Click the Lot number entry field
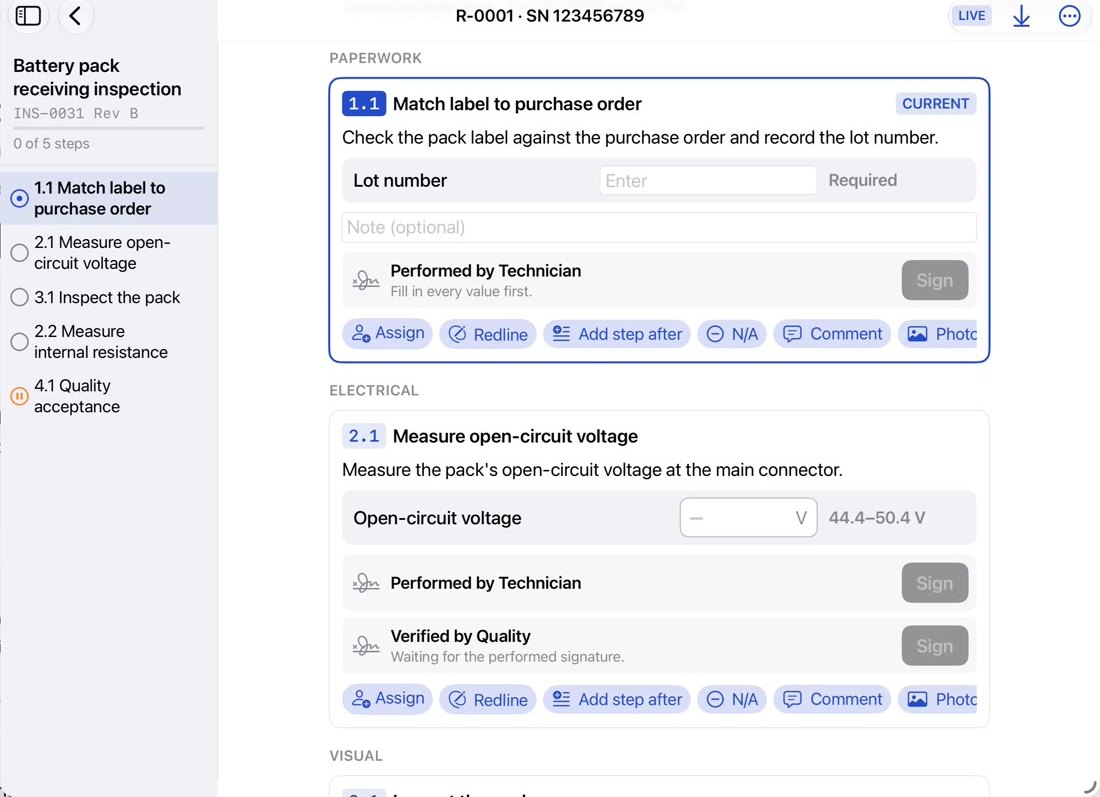 (x=708, y=181)
